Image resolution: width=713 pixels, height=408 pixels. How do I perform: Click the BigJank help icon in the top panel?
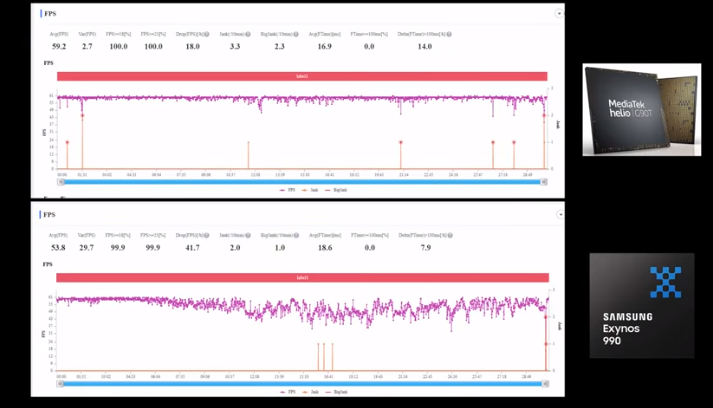pyautogui.click(x=296, y=33)
